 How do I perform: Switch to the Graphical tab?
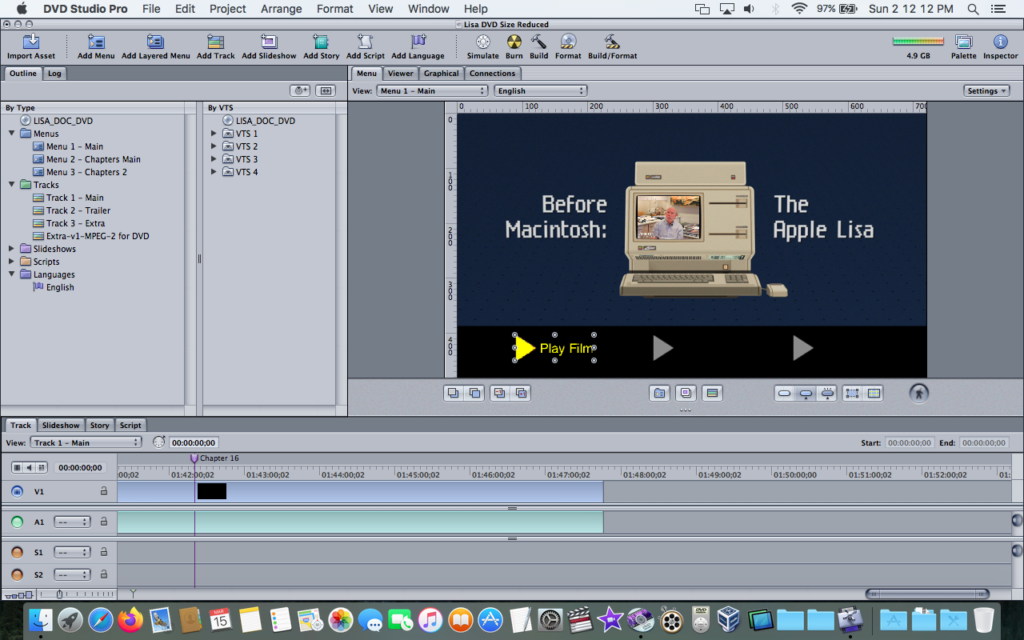(x=441, y=74)
